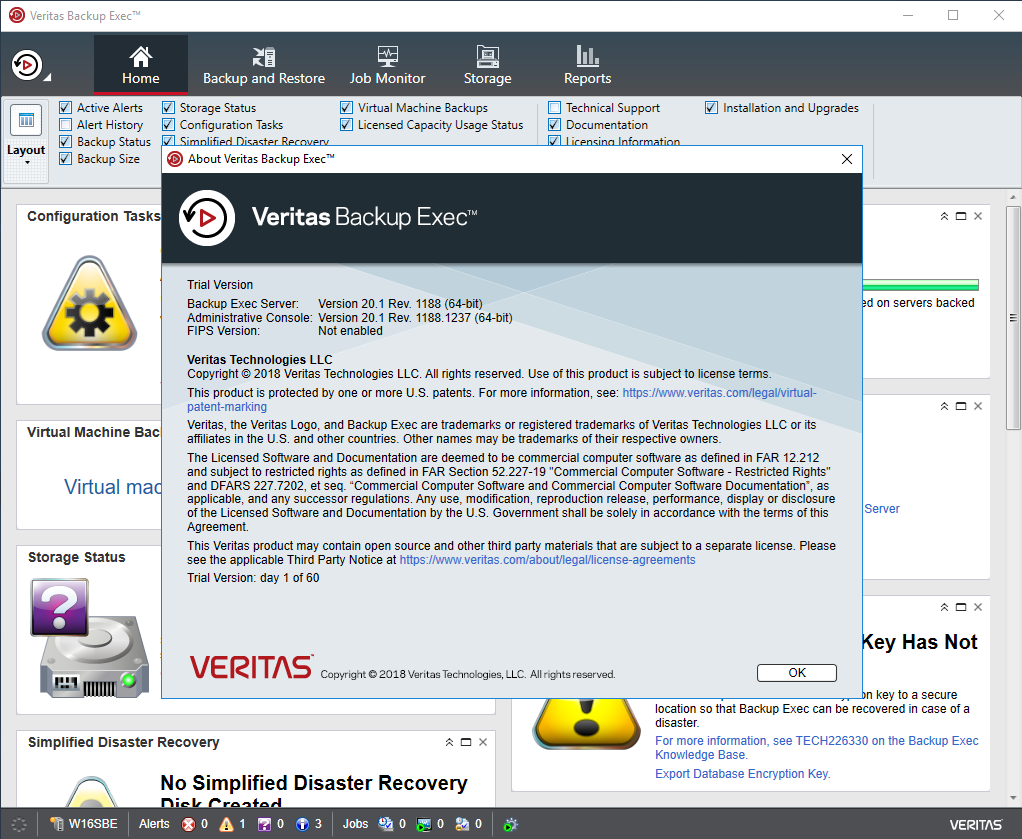Open the license-agreements link

tap(547, 560)
